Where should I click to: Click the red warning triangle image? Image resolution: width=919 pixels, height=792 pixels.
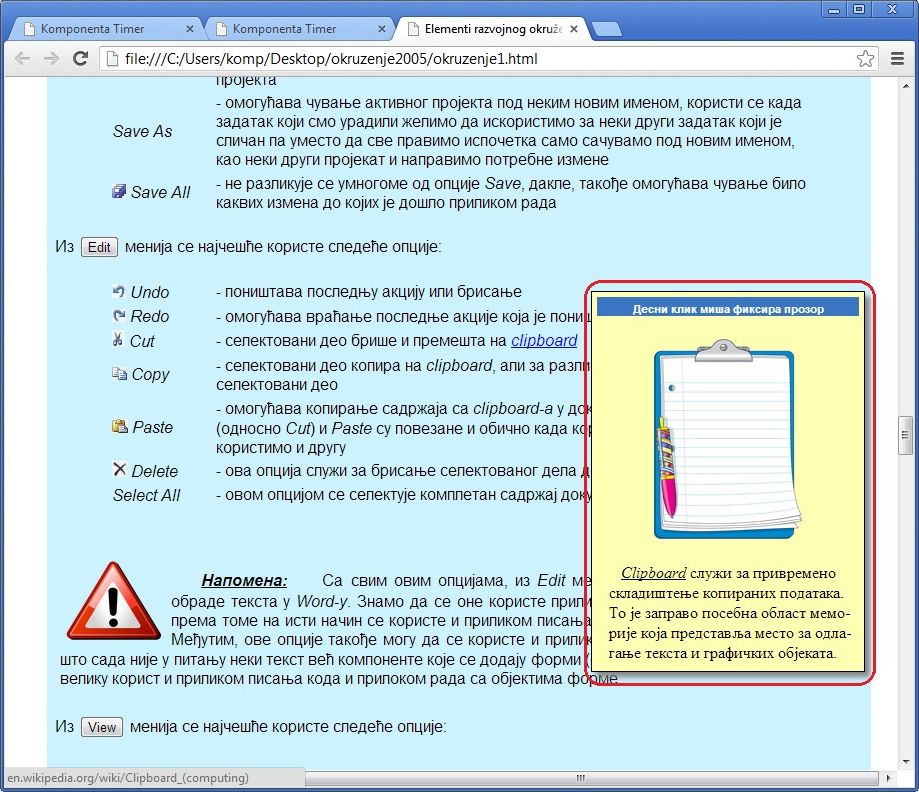[114, 601]
